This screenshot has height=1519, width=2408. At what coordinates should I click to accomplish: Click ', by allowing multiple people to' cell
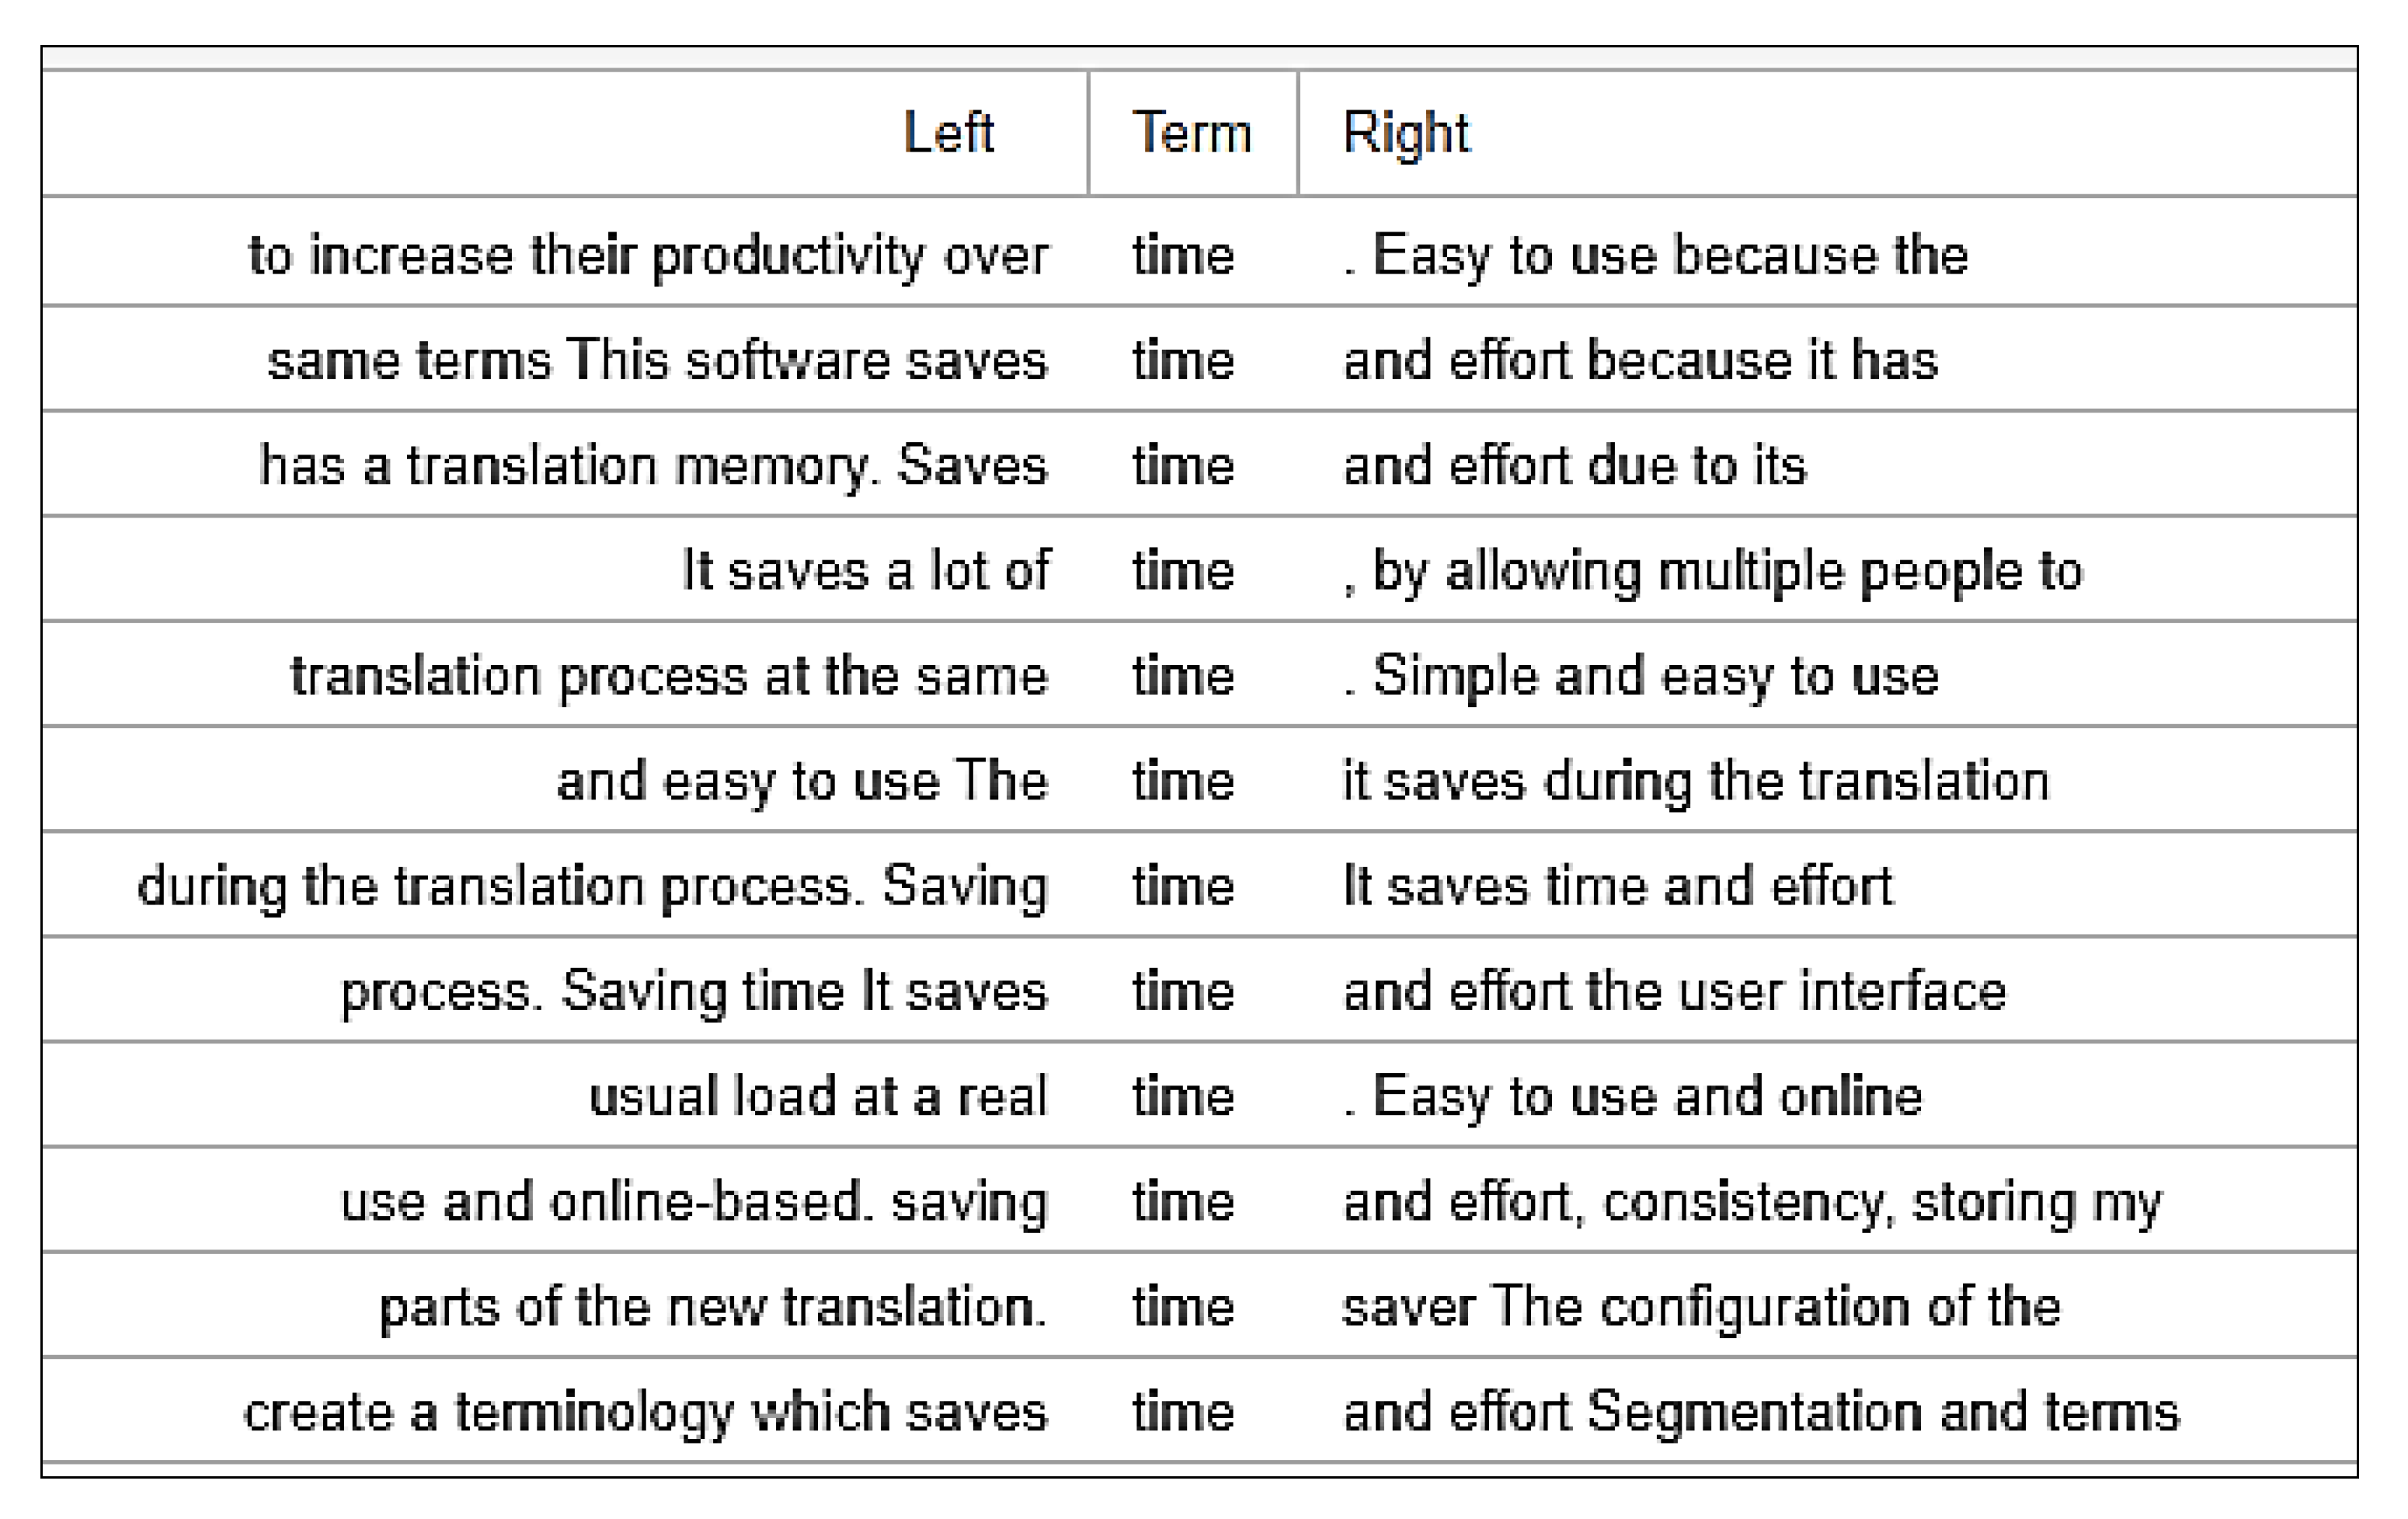pyautogui.click(x=1712, y=571)
